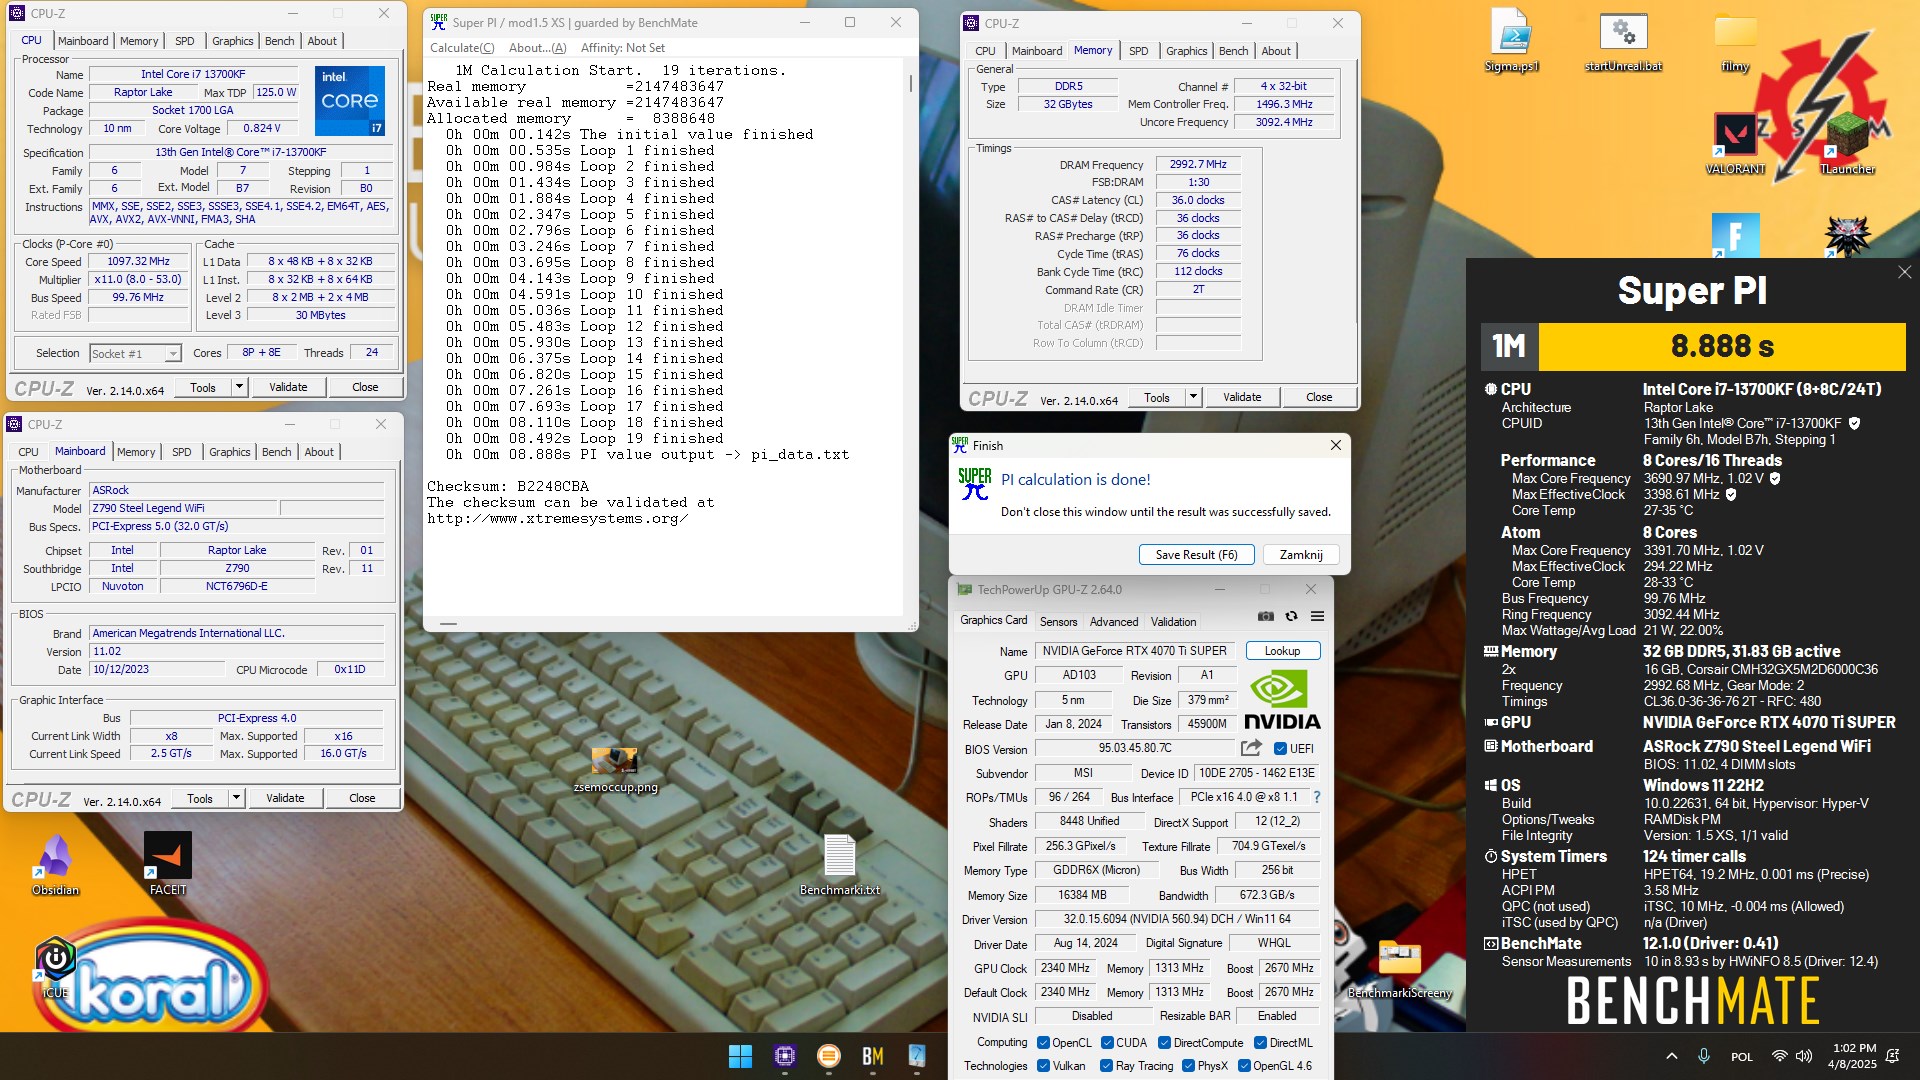Take a screenshot in GPU-Z using camera icon

[x=1265, y=616]
